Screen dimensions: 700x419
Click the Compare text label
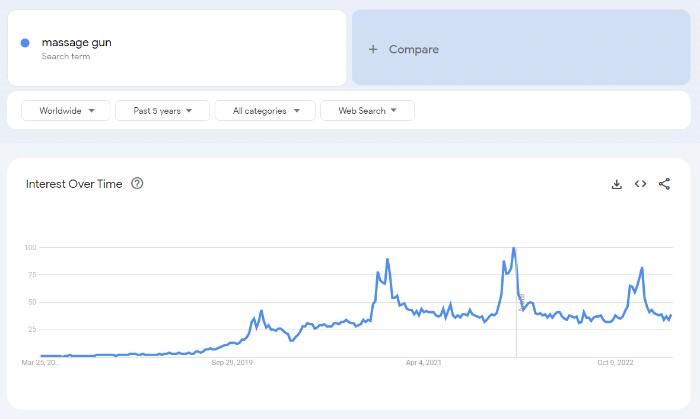pos(413,49)
